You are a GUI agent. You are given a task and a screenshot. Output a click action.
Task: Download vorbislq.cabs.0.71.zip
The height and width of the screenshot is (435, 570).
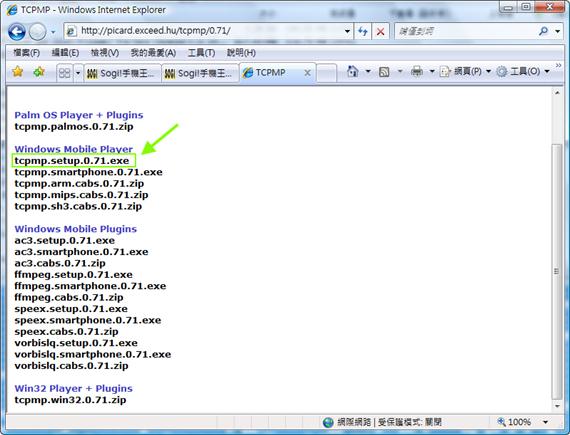coord(72,366)
